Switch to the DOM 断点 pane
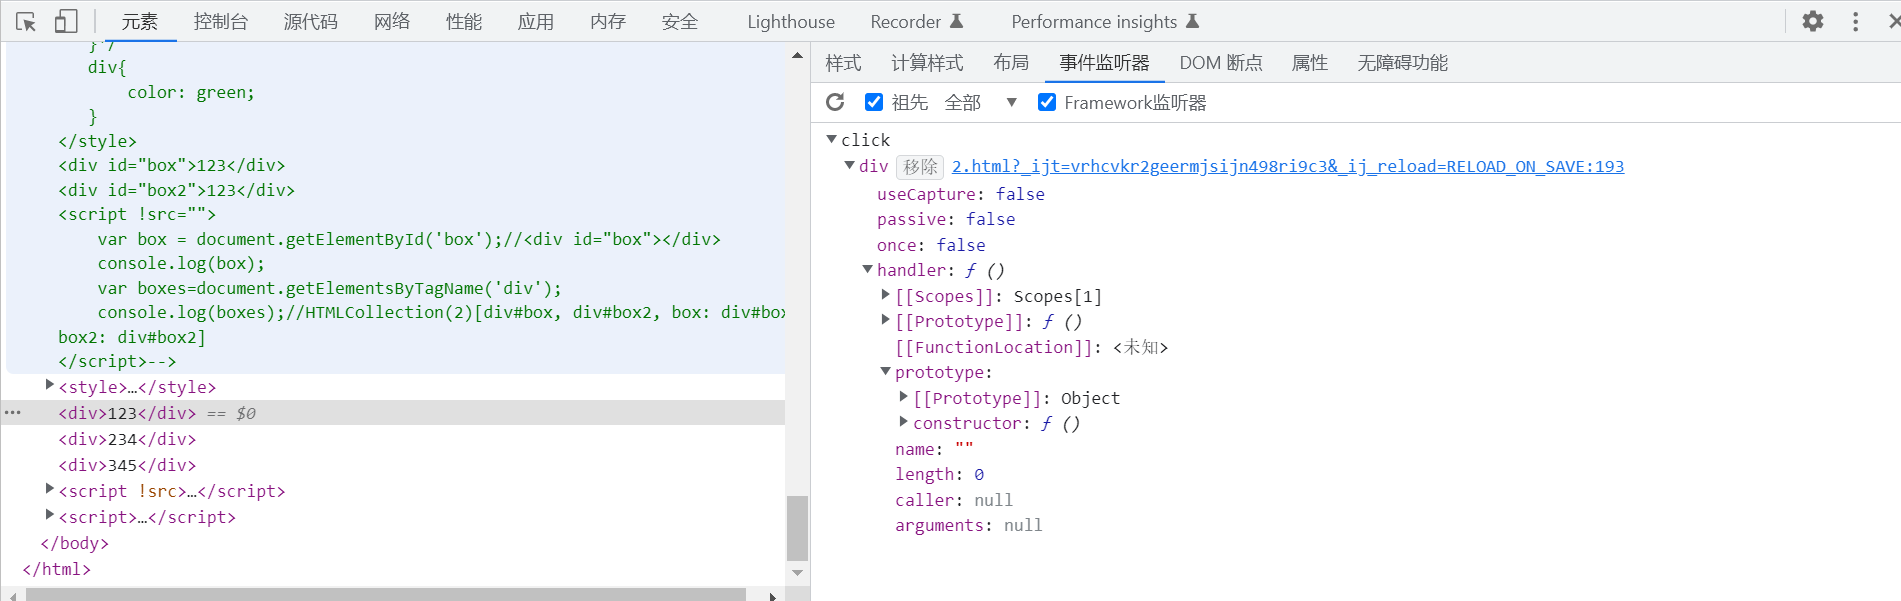The image size is (1901, 601). coord(1221,63)
